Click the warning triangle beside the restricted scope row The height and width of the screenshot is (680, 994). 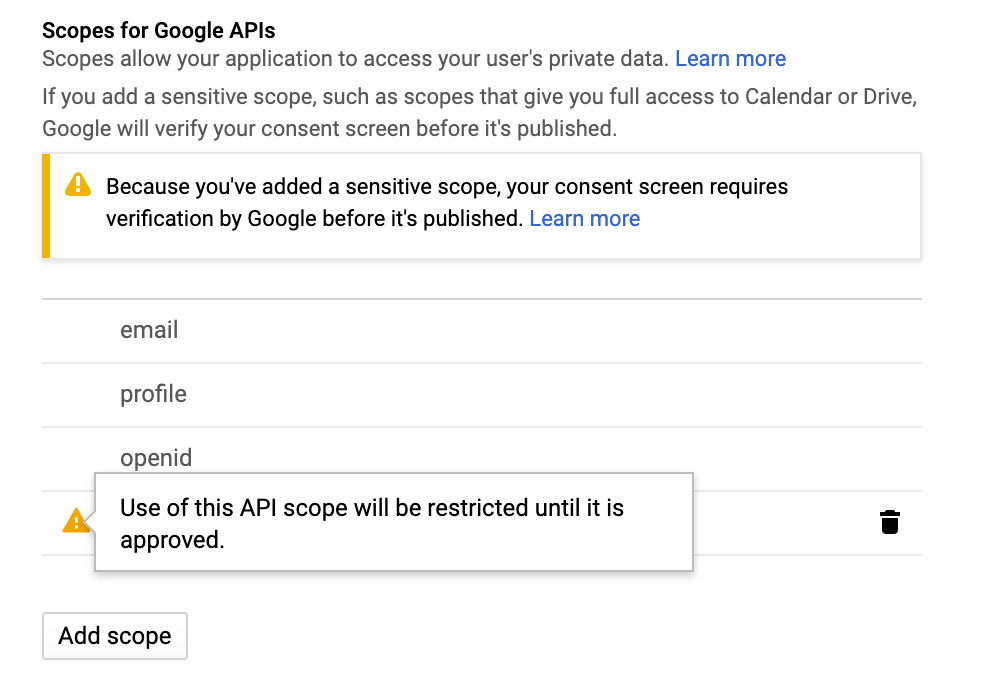tap(77, 521)
